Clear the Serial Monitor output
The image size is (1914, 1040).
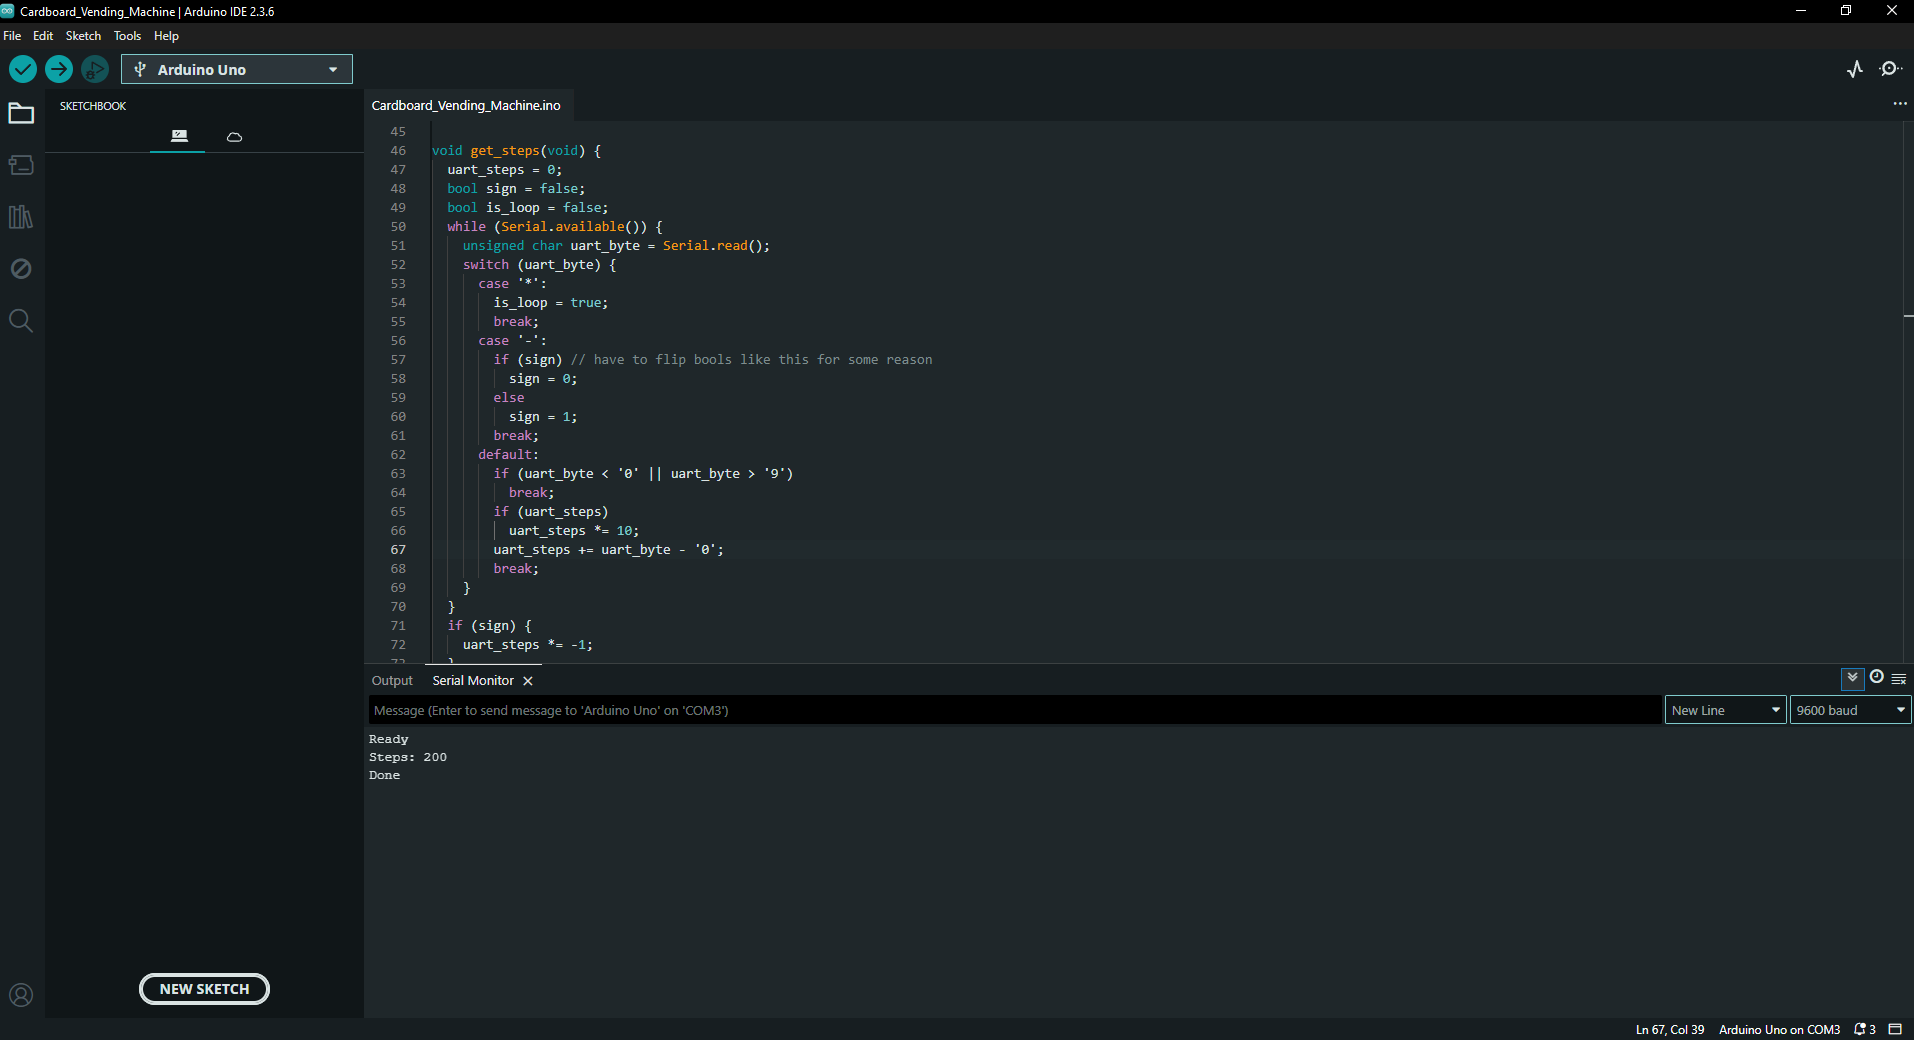(x=1899, y=679)
